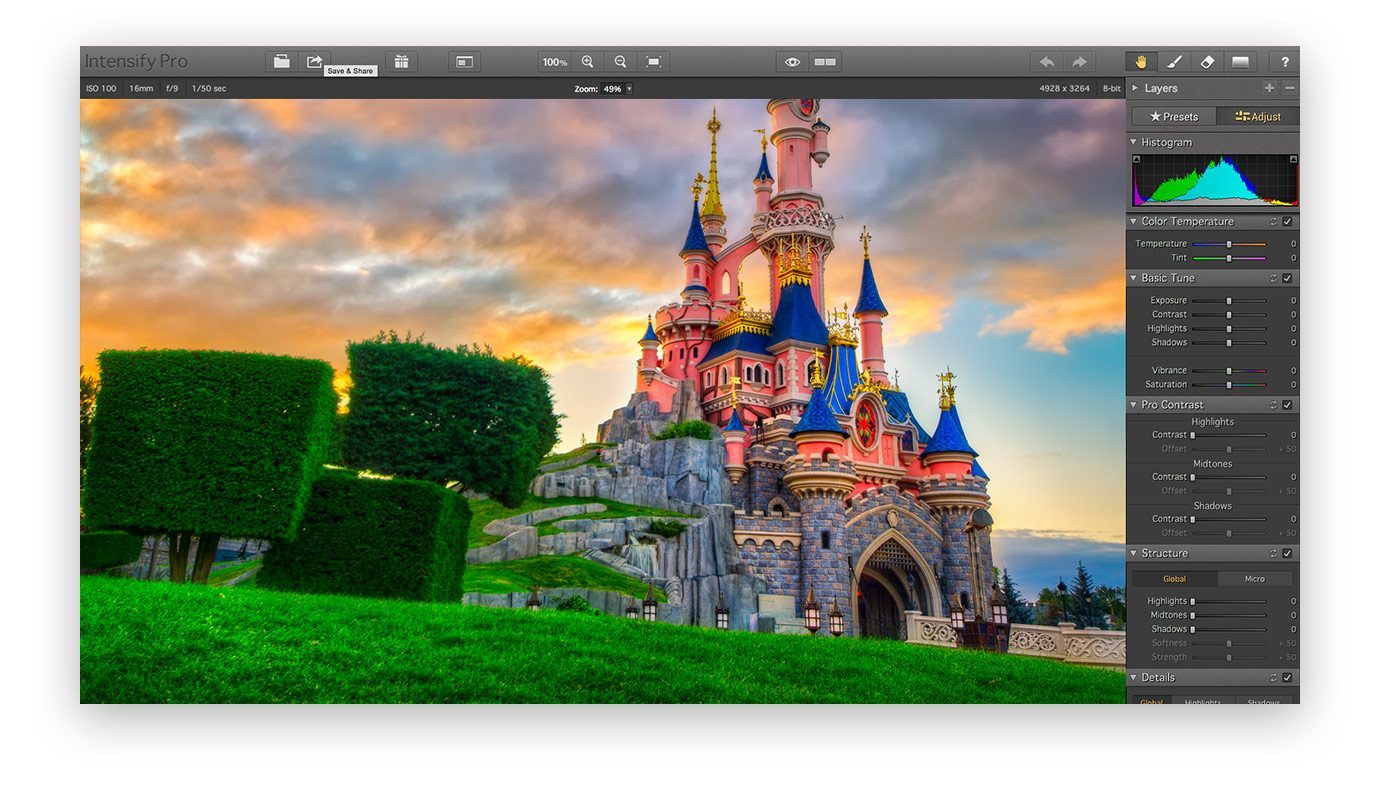
Task: Enable the side-by-side compare view icon
Action: click(x=825, y=62)
